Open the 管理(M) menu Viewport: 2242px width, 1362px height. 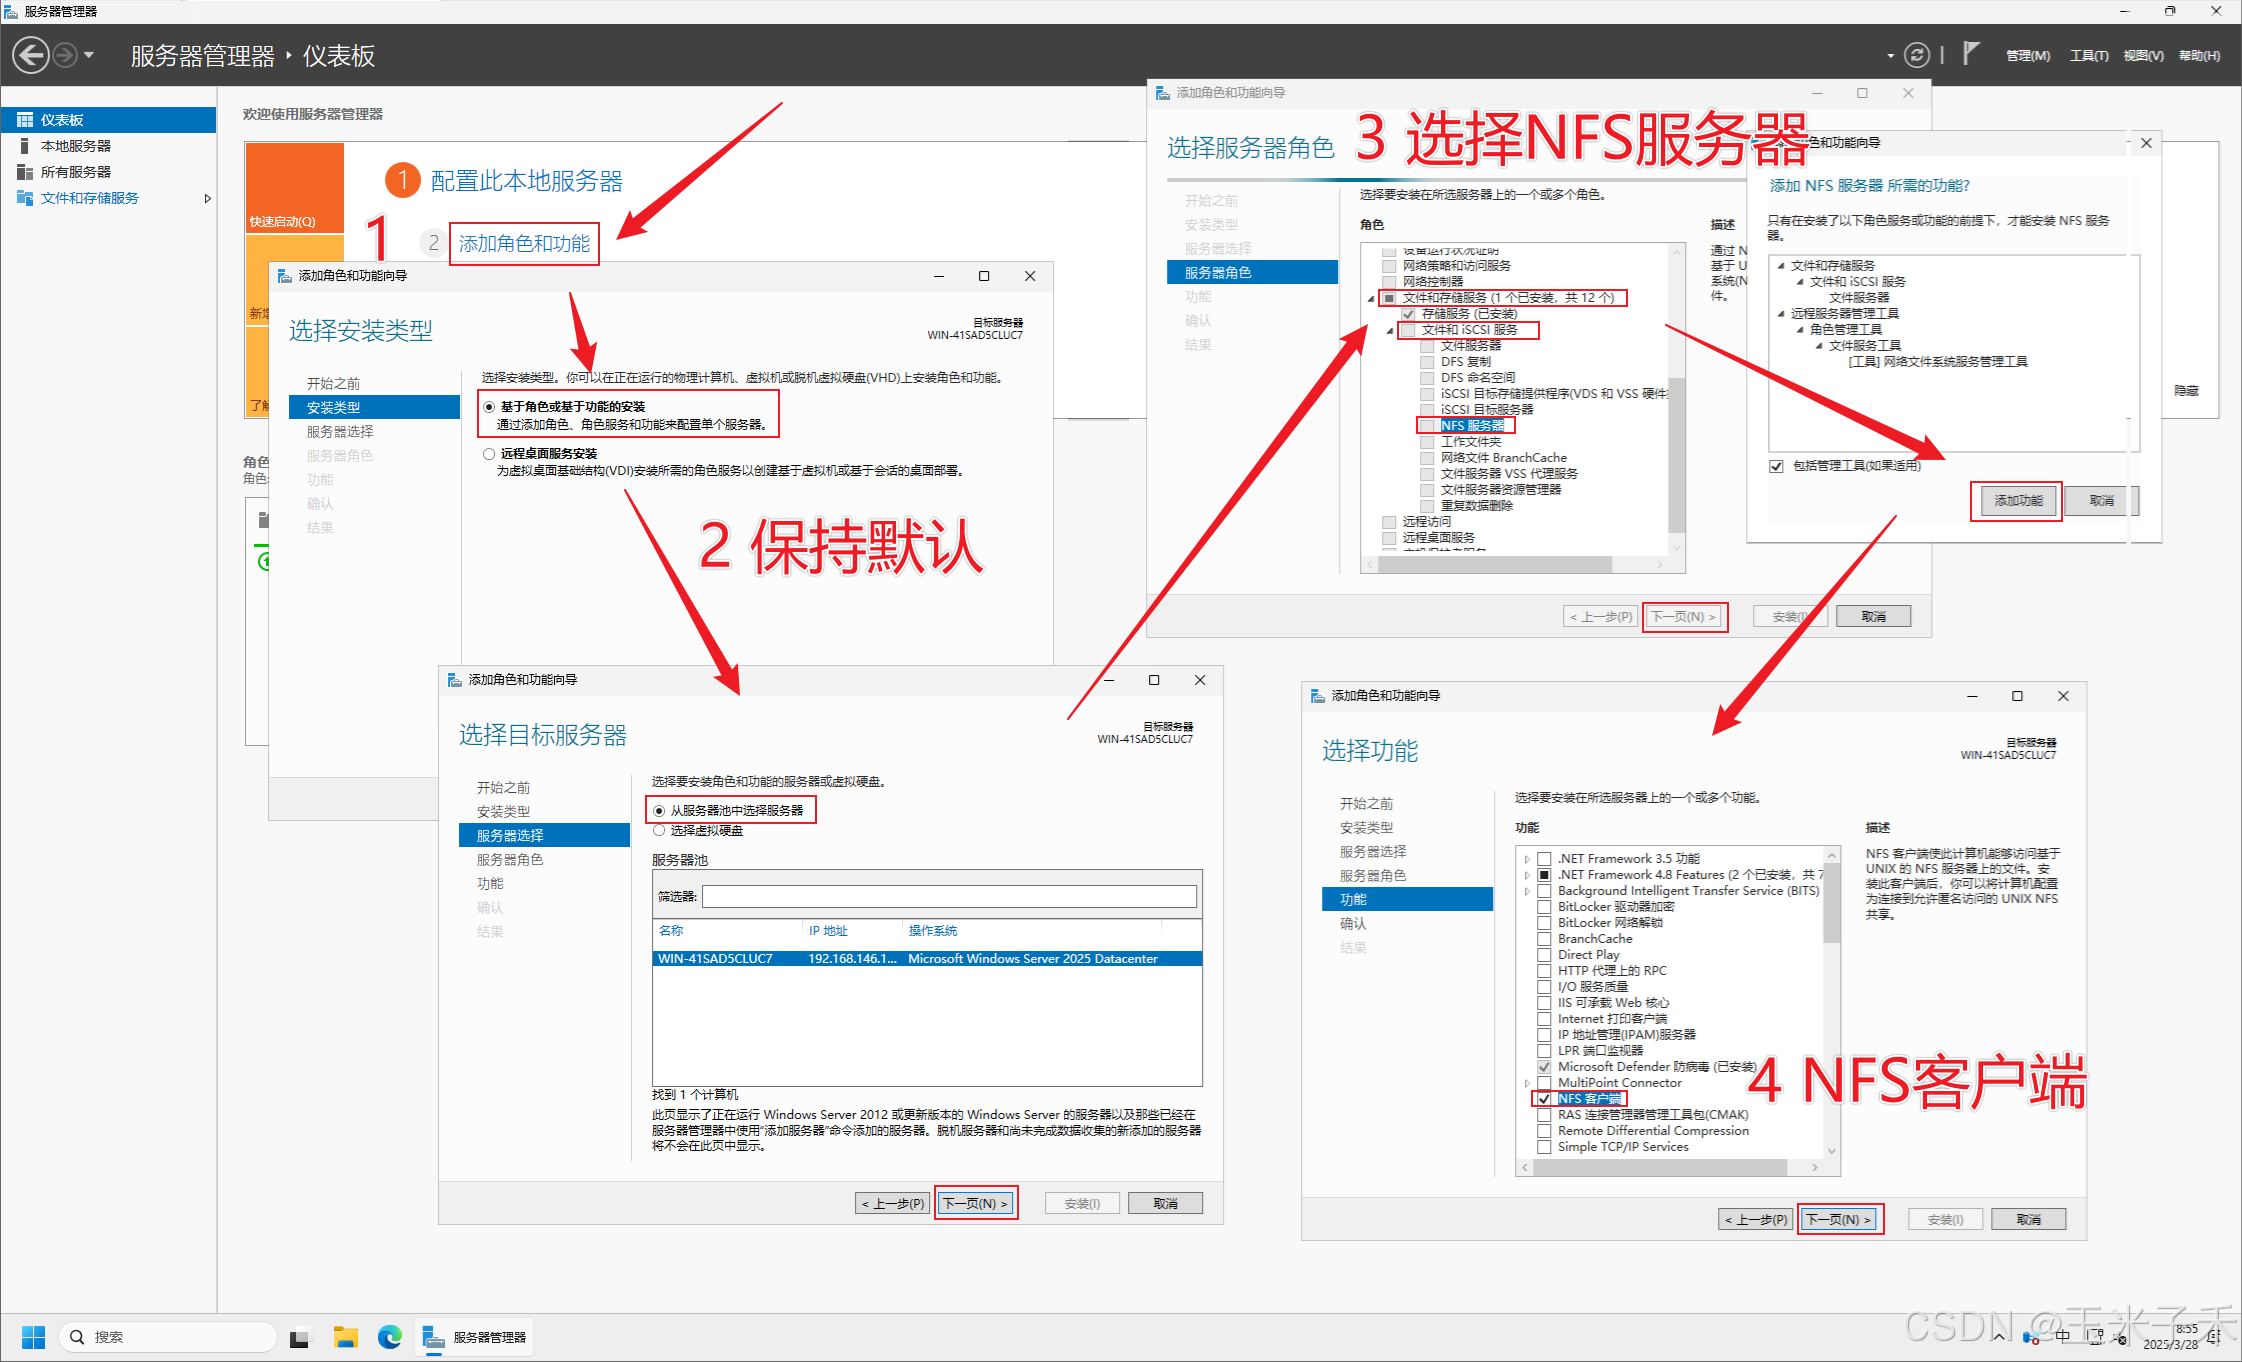2027,56
